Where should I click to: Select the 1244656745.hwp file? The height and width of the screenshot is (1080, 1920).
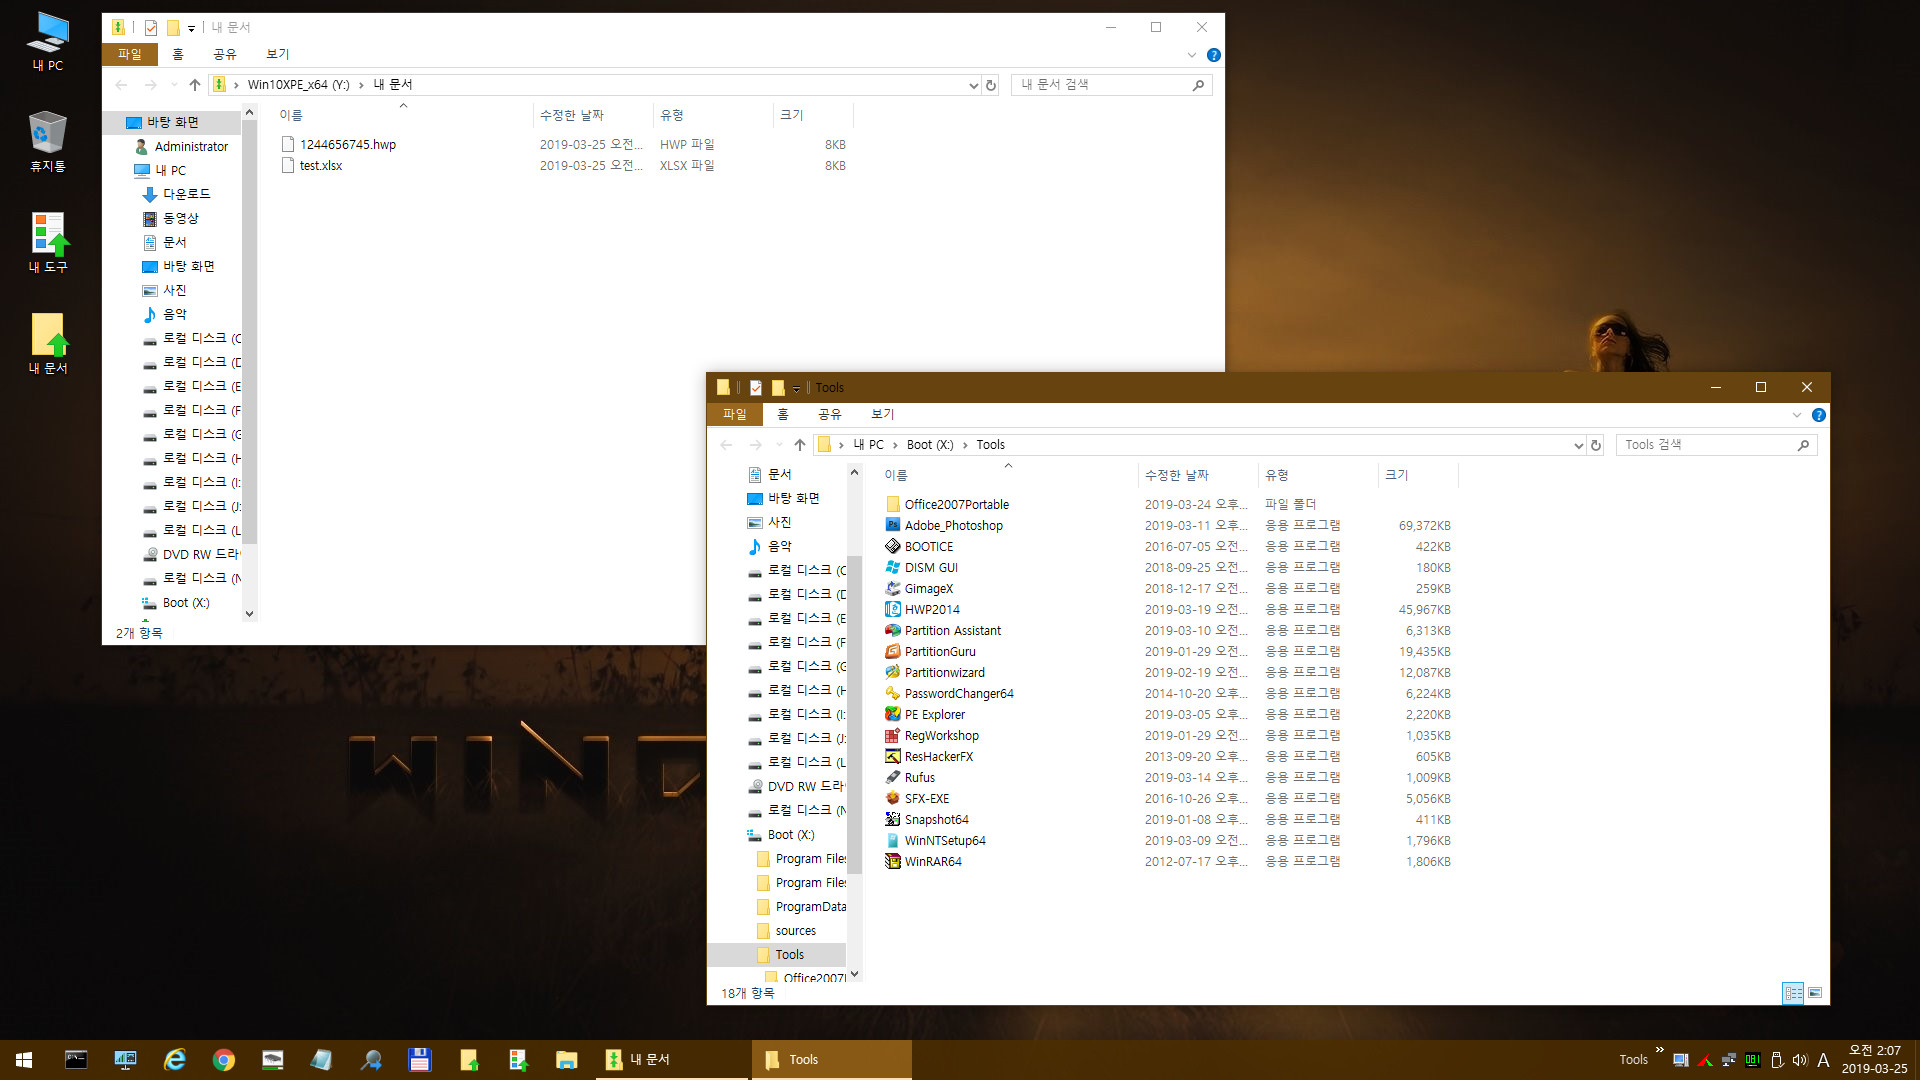coord(348,144)
